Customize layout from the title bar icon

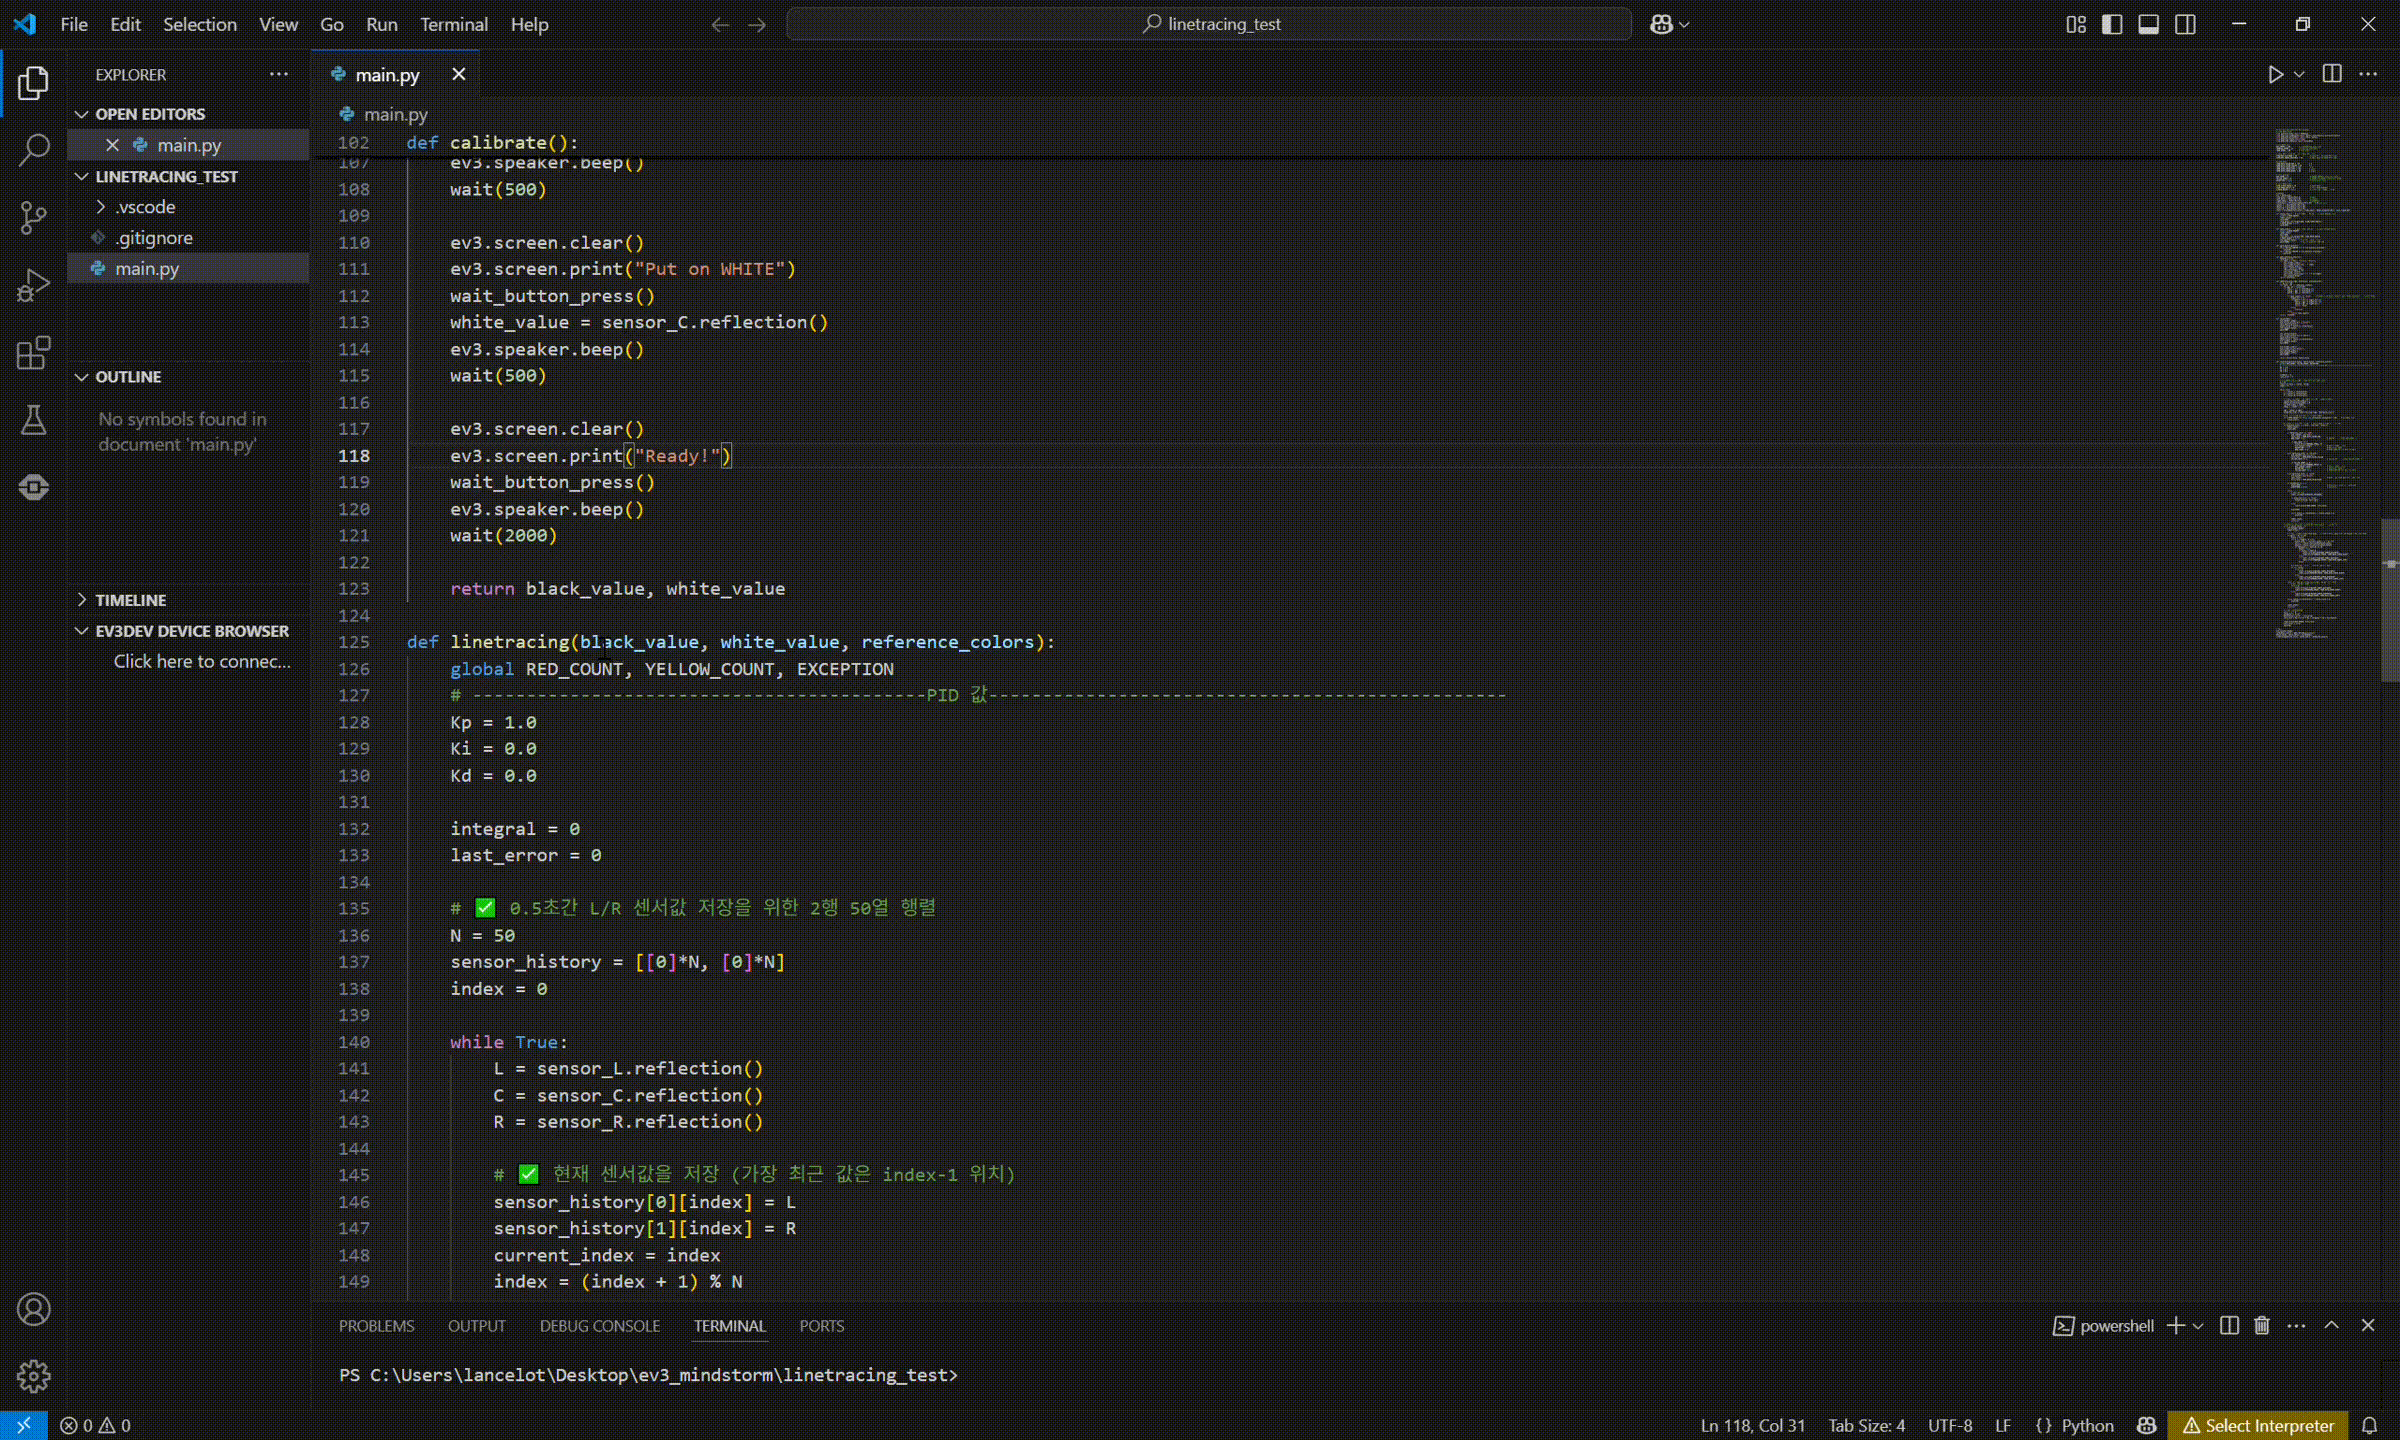point(2076,24)
